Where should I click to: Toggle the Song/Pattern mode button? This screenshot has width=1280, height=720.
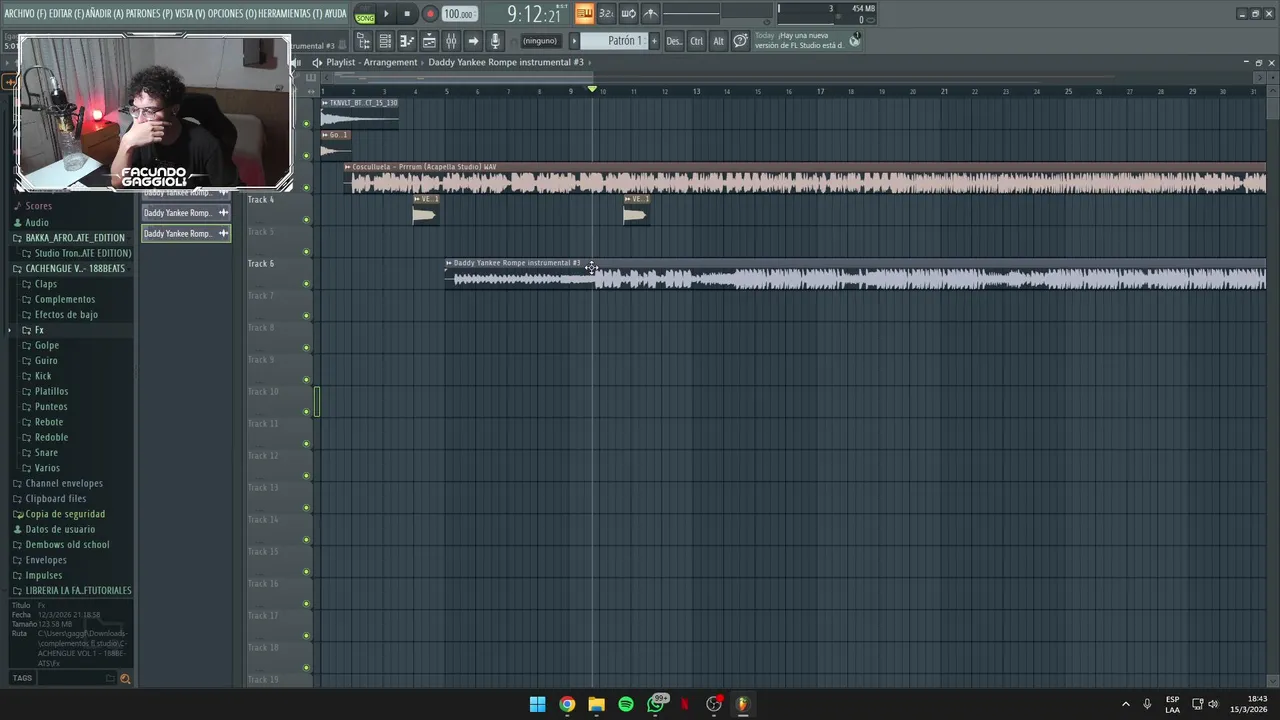tap(365, 14)
